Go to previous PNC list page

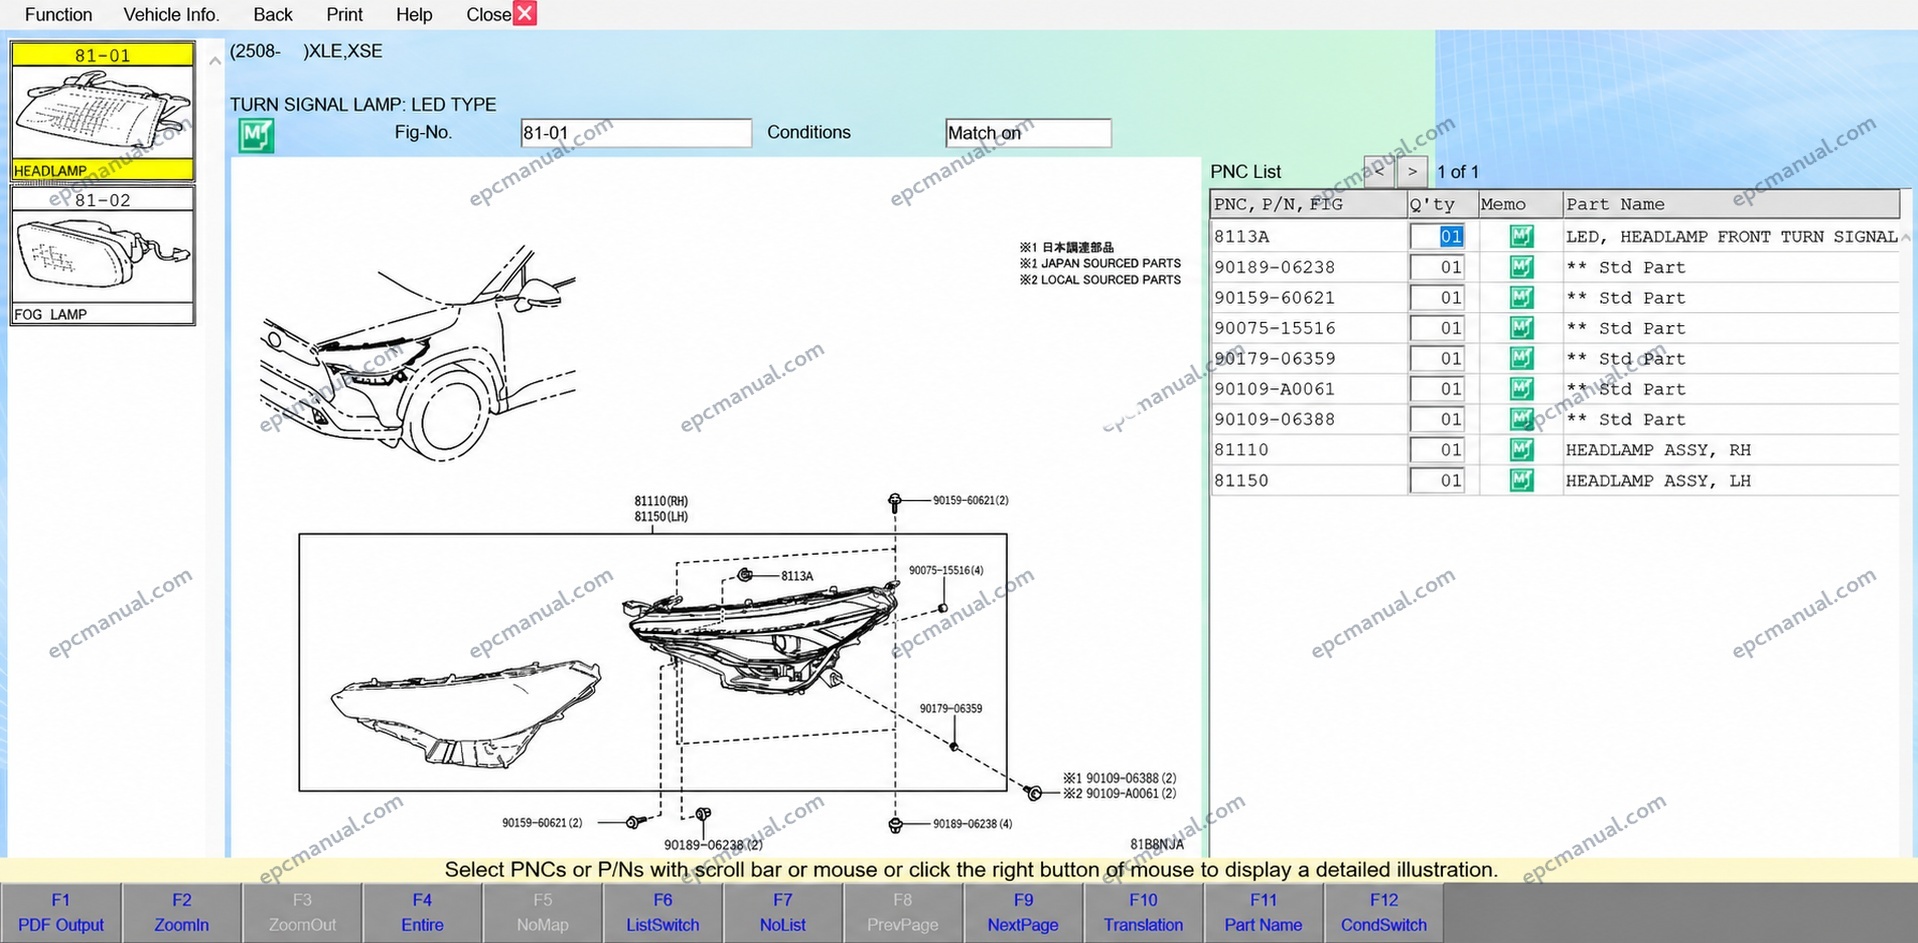point(1379,171)
